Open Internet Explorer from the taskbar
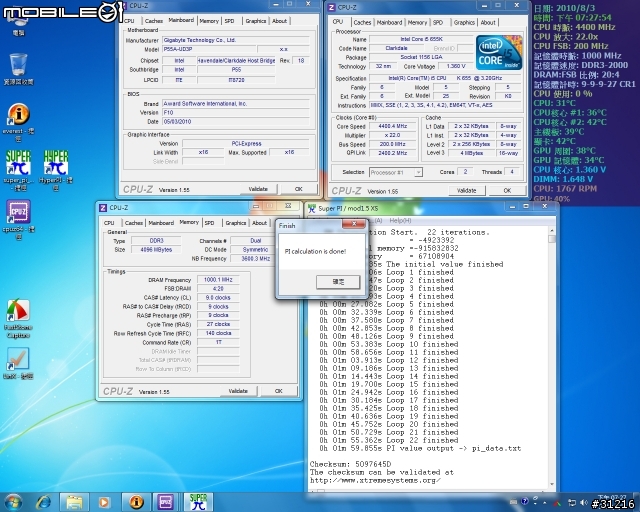 coord(43,502)
